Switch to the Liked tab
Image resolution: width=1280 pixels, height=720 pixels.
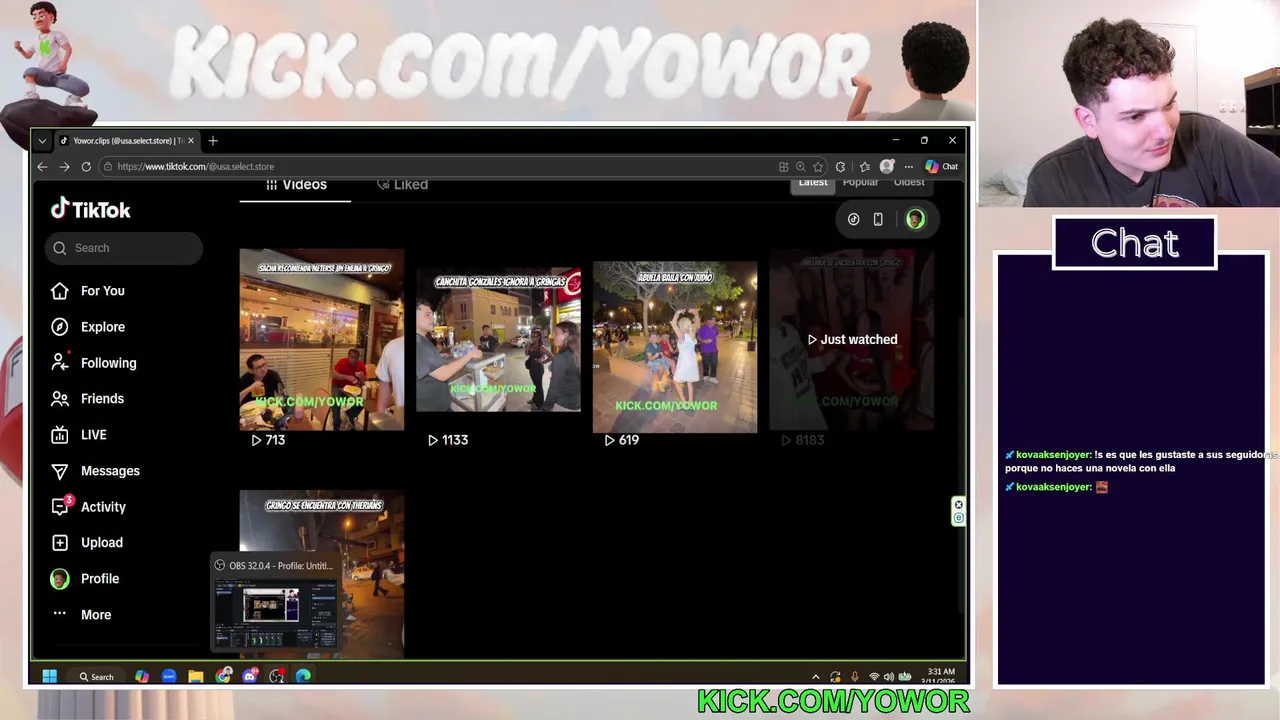(402, 185)
